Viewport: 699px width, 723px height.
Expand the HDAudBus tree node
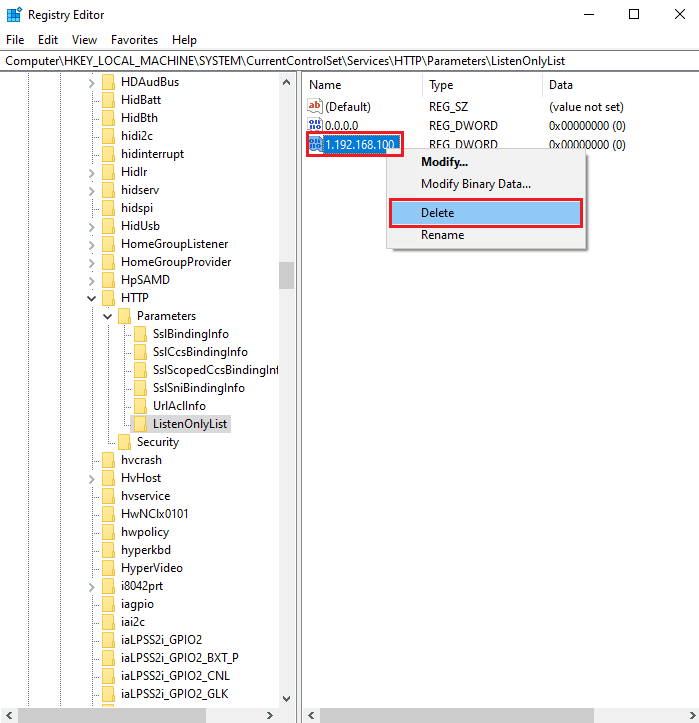(x=91, y=83)
